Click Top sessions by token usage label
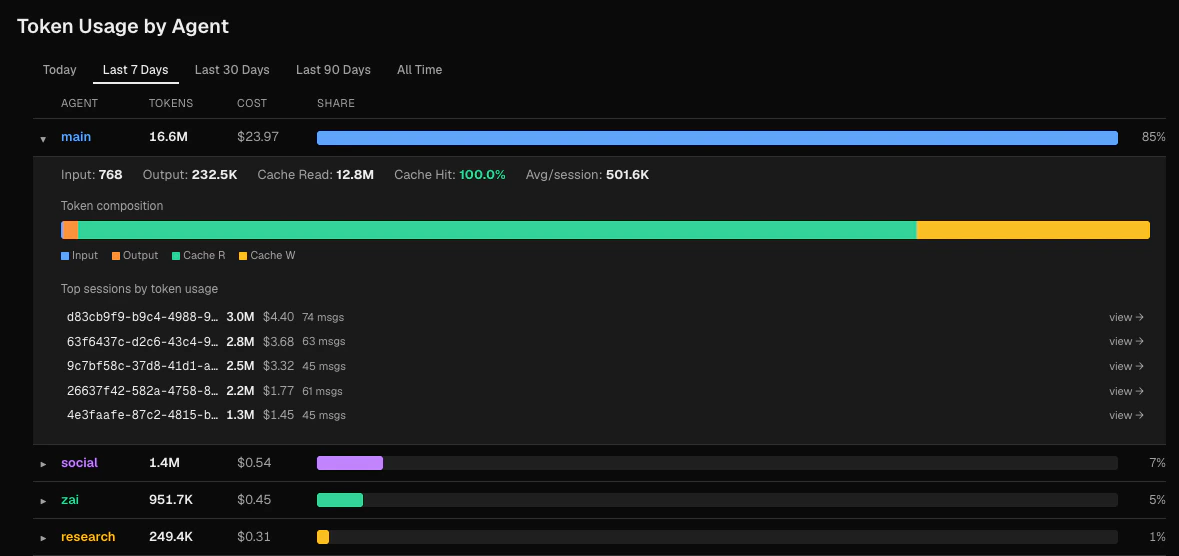The height and width of the screenshot is (556, 1179). pos(139,289)
